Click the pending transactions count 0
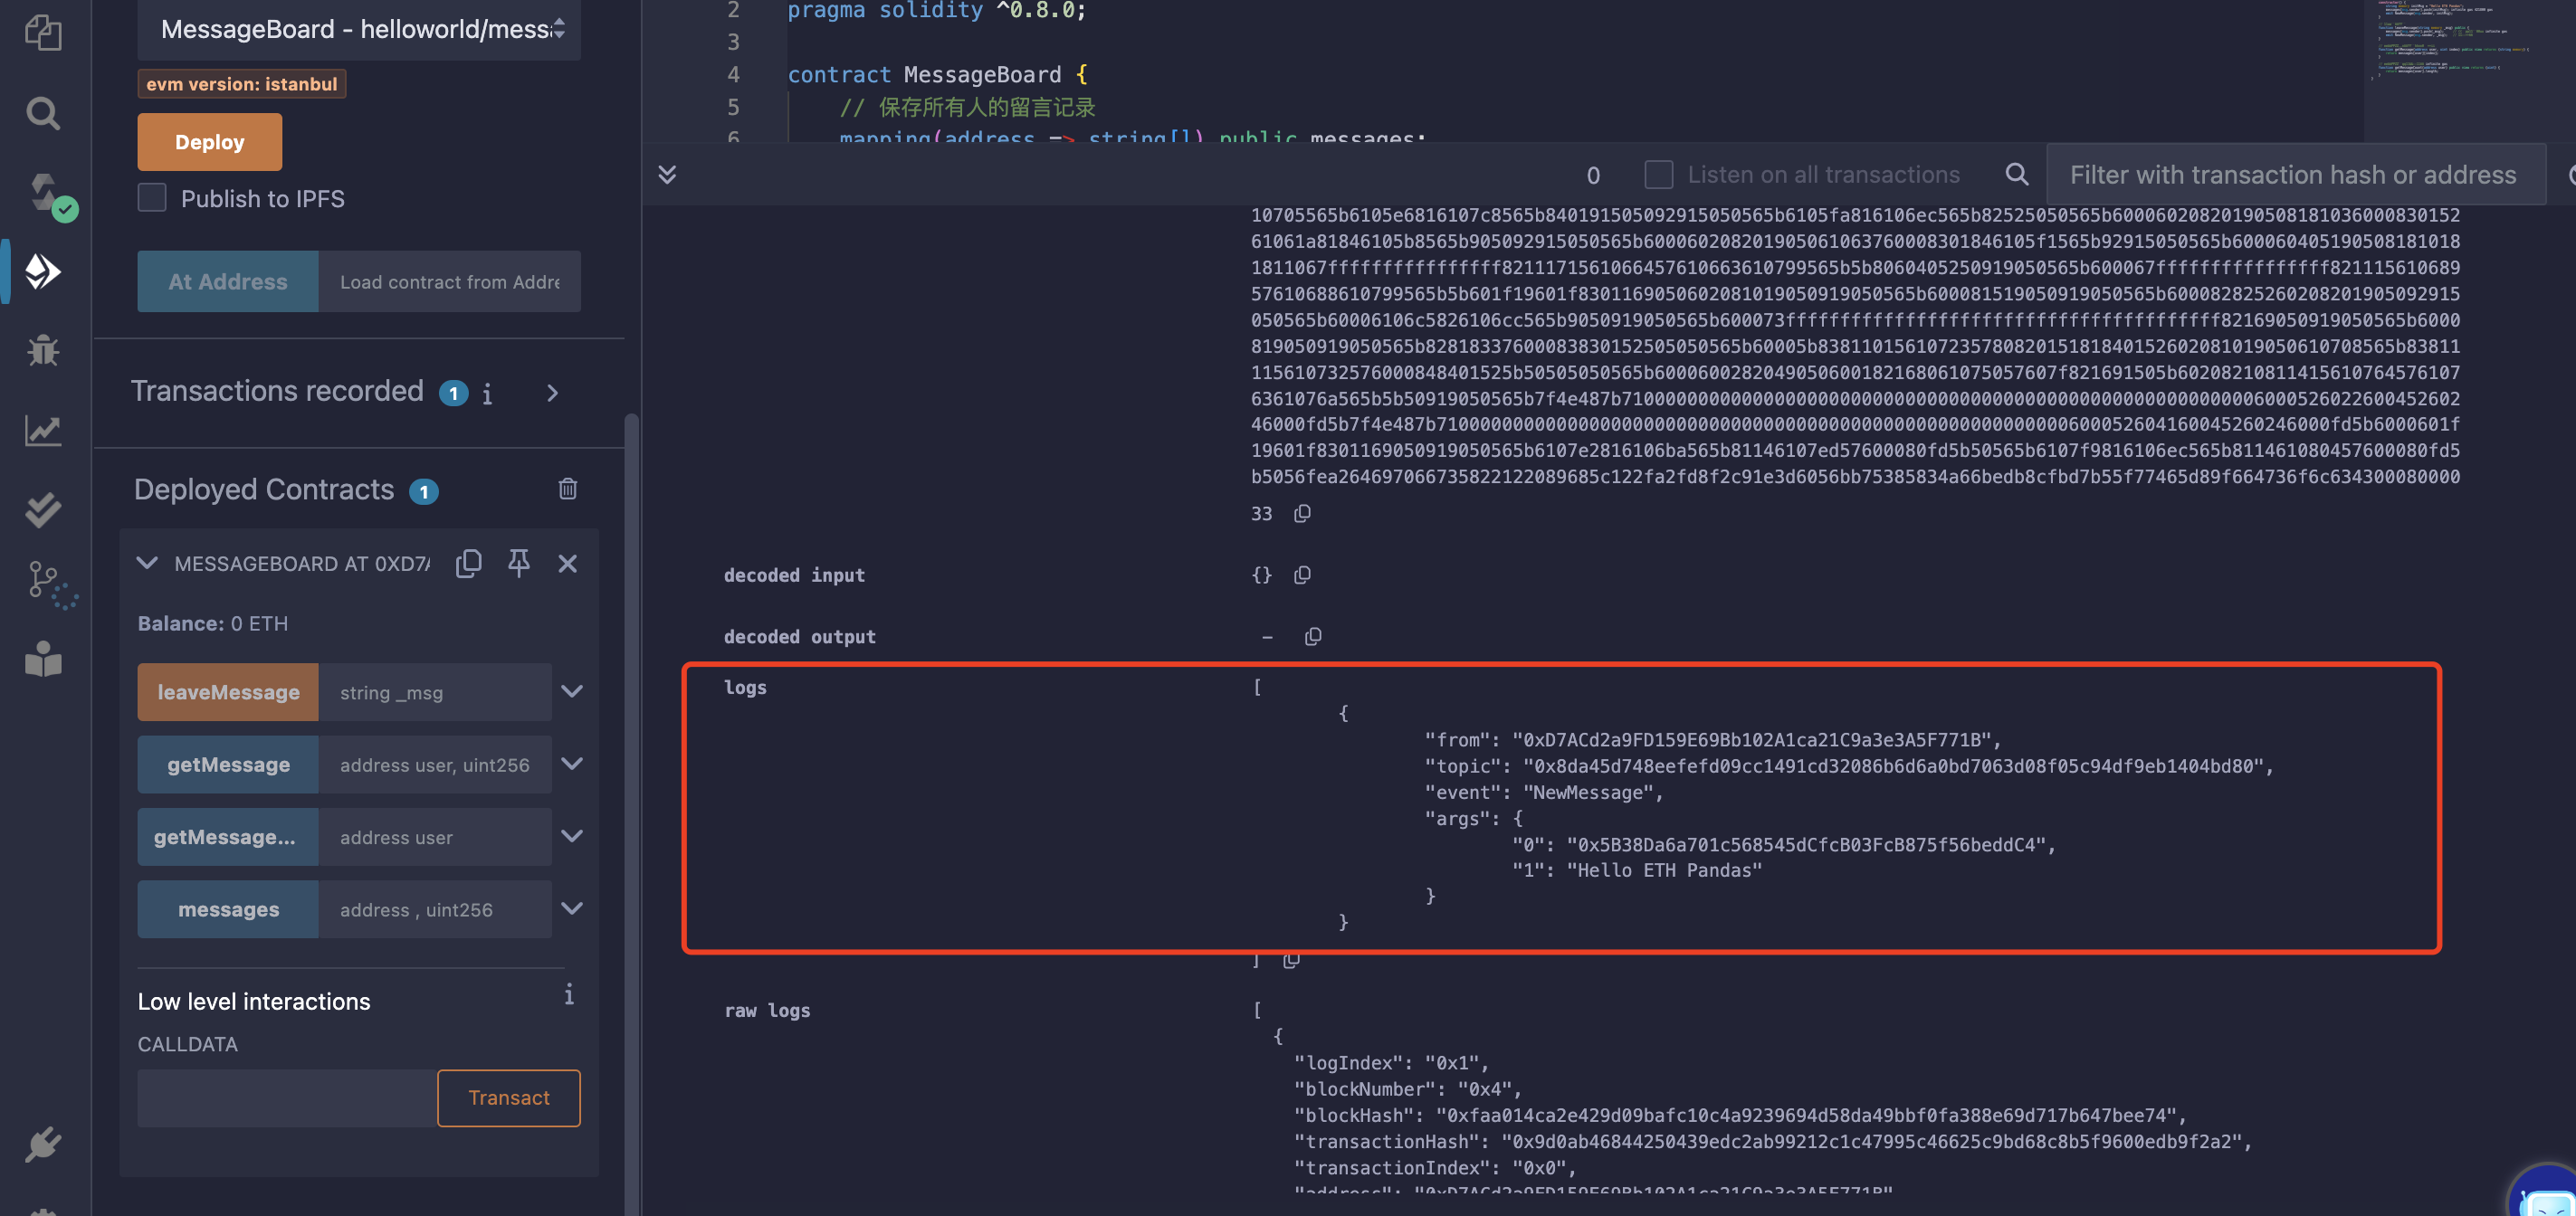 point(1593,175)
